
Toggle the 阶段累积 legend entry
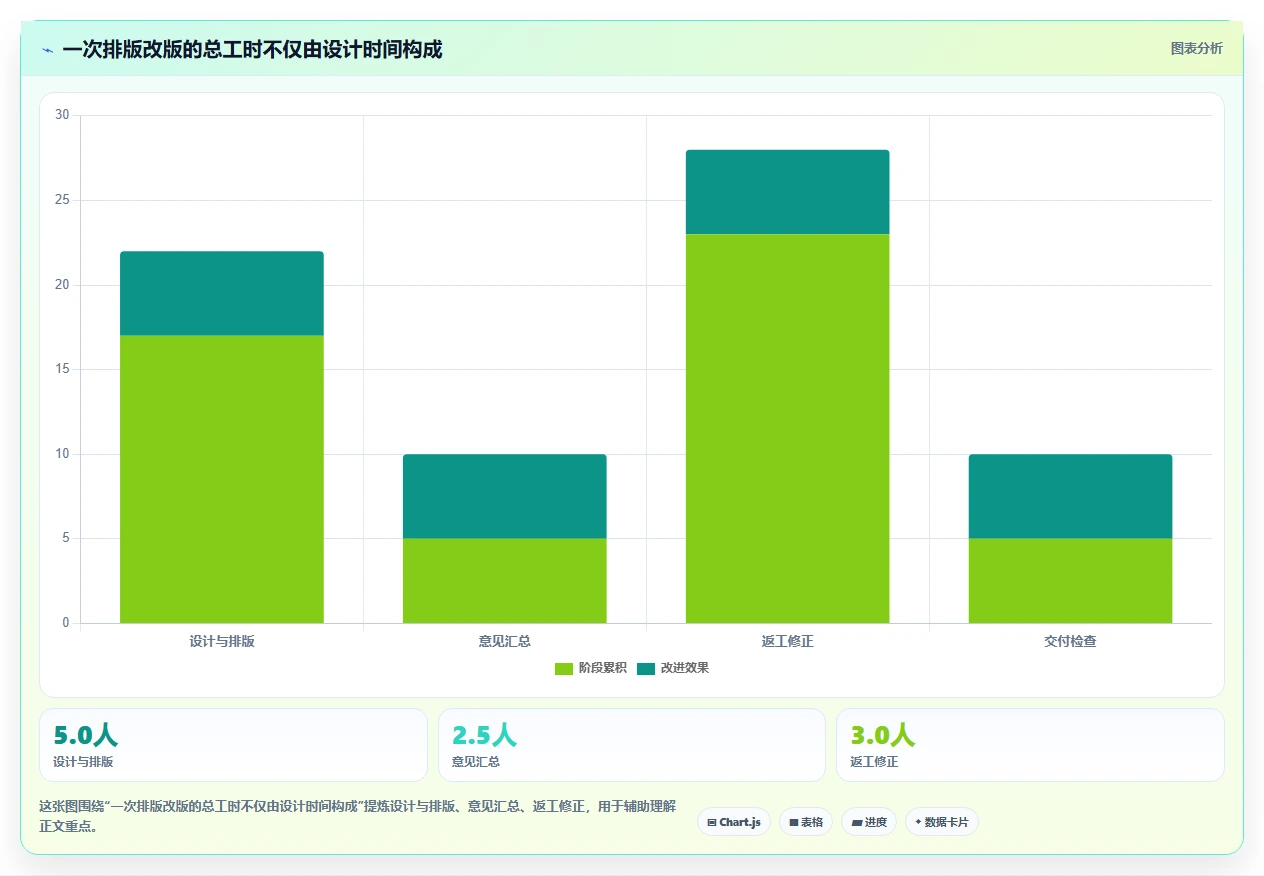591,668
